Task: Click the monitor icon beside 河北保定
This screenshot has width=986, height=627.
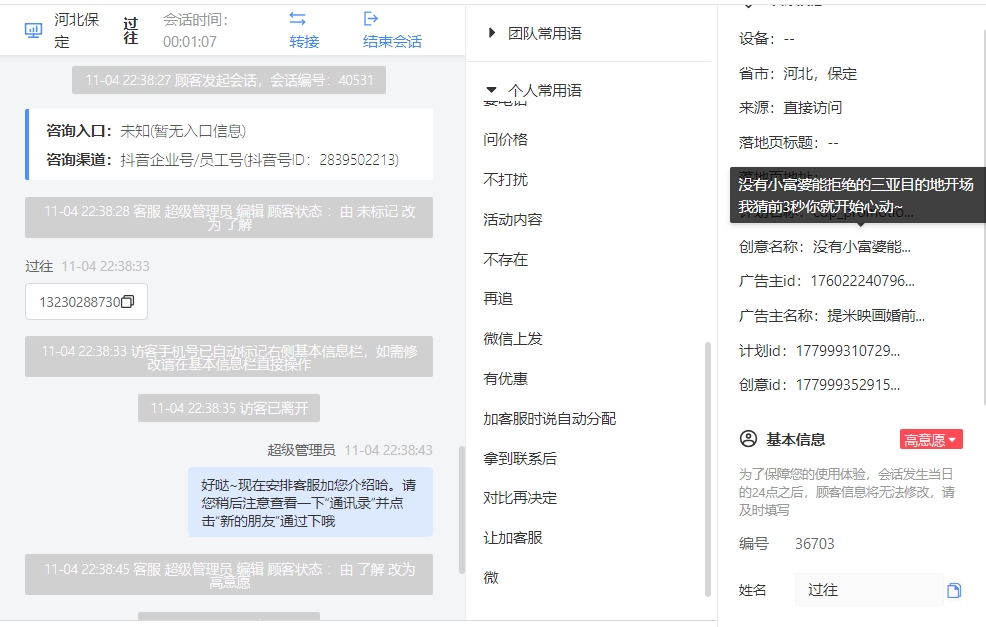Action: 33,30
